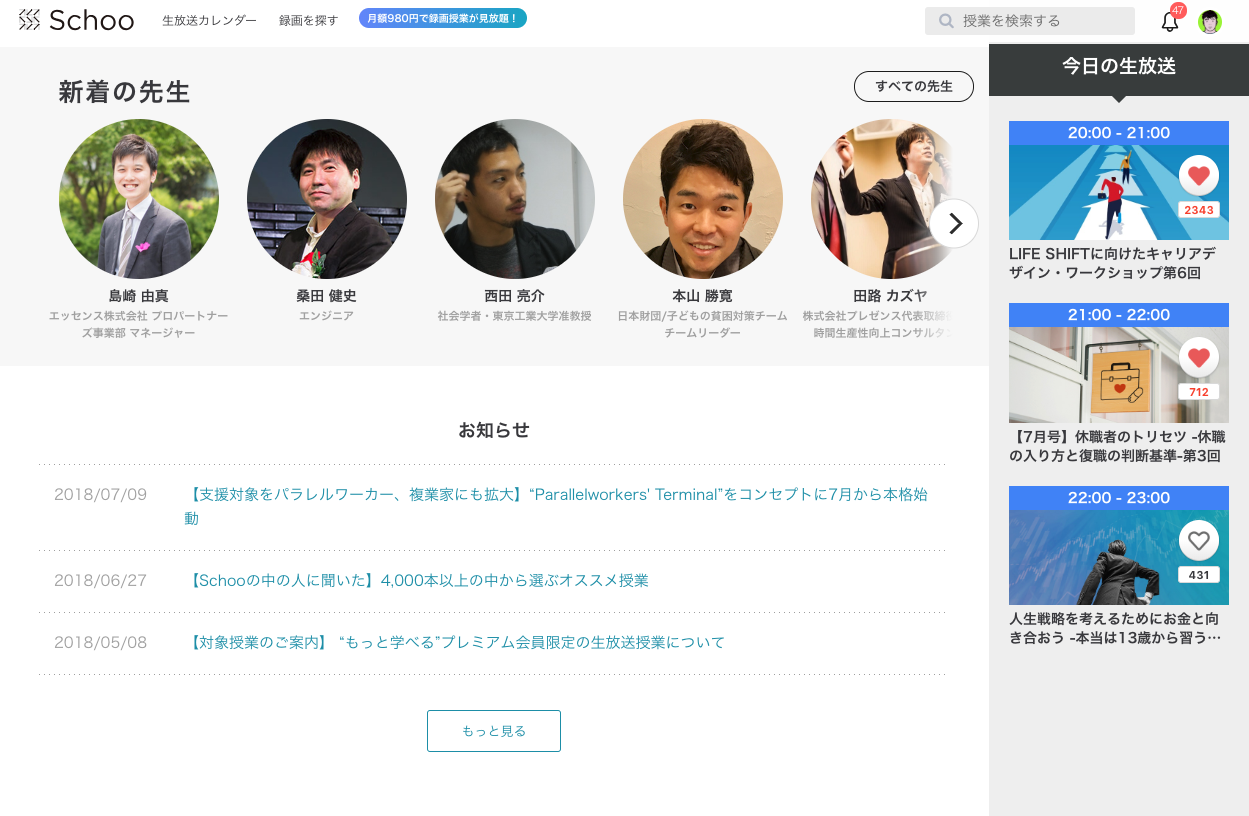Click the 月額980円 premium promotion badge
Screen dimensions: 1249x816
pyautogui.click(x=443, y=18)
